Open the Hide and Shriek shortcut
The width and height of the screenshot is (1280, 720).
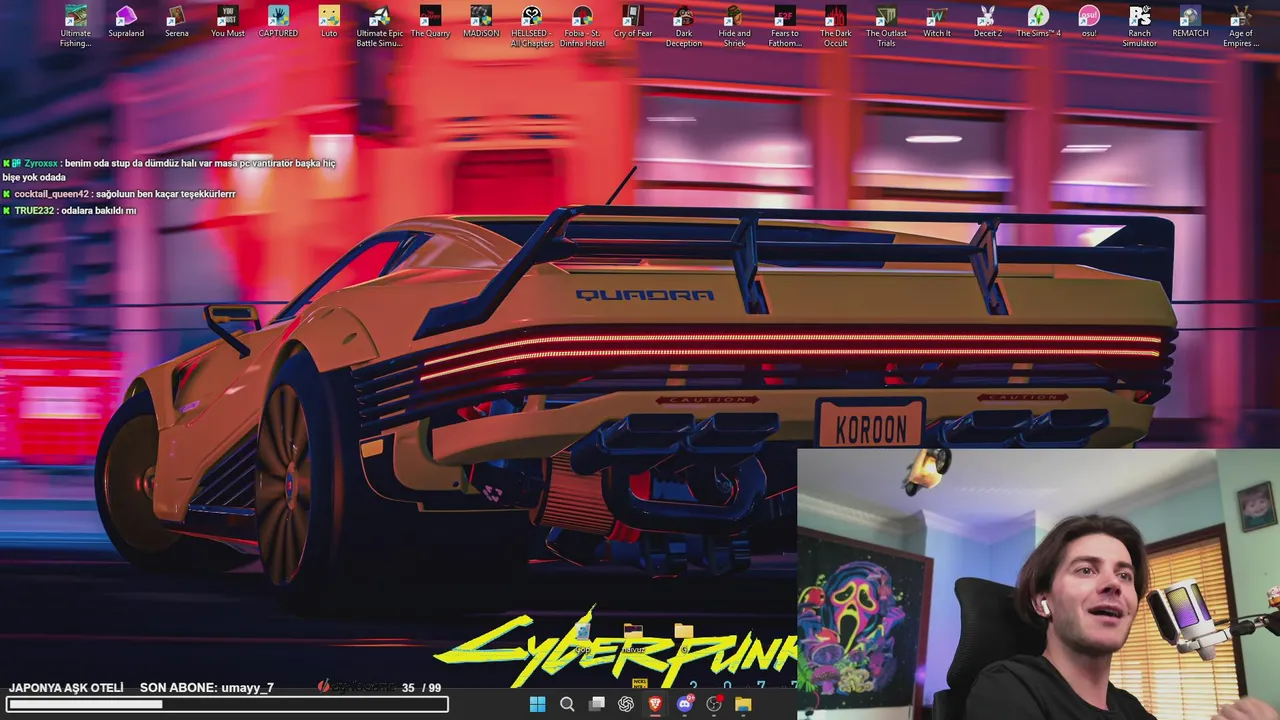(734, 26)
